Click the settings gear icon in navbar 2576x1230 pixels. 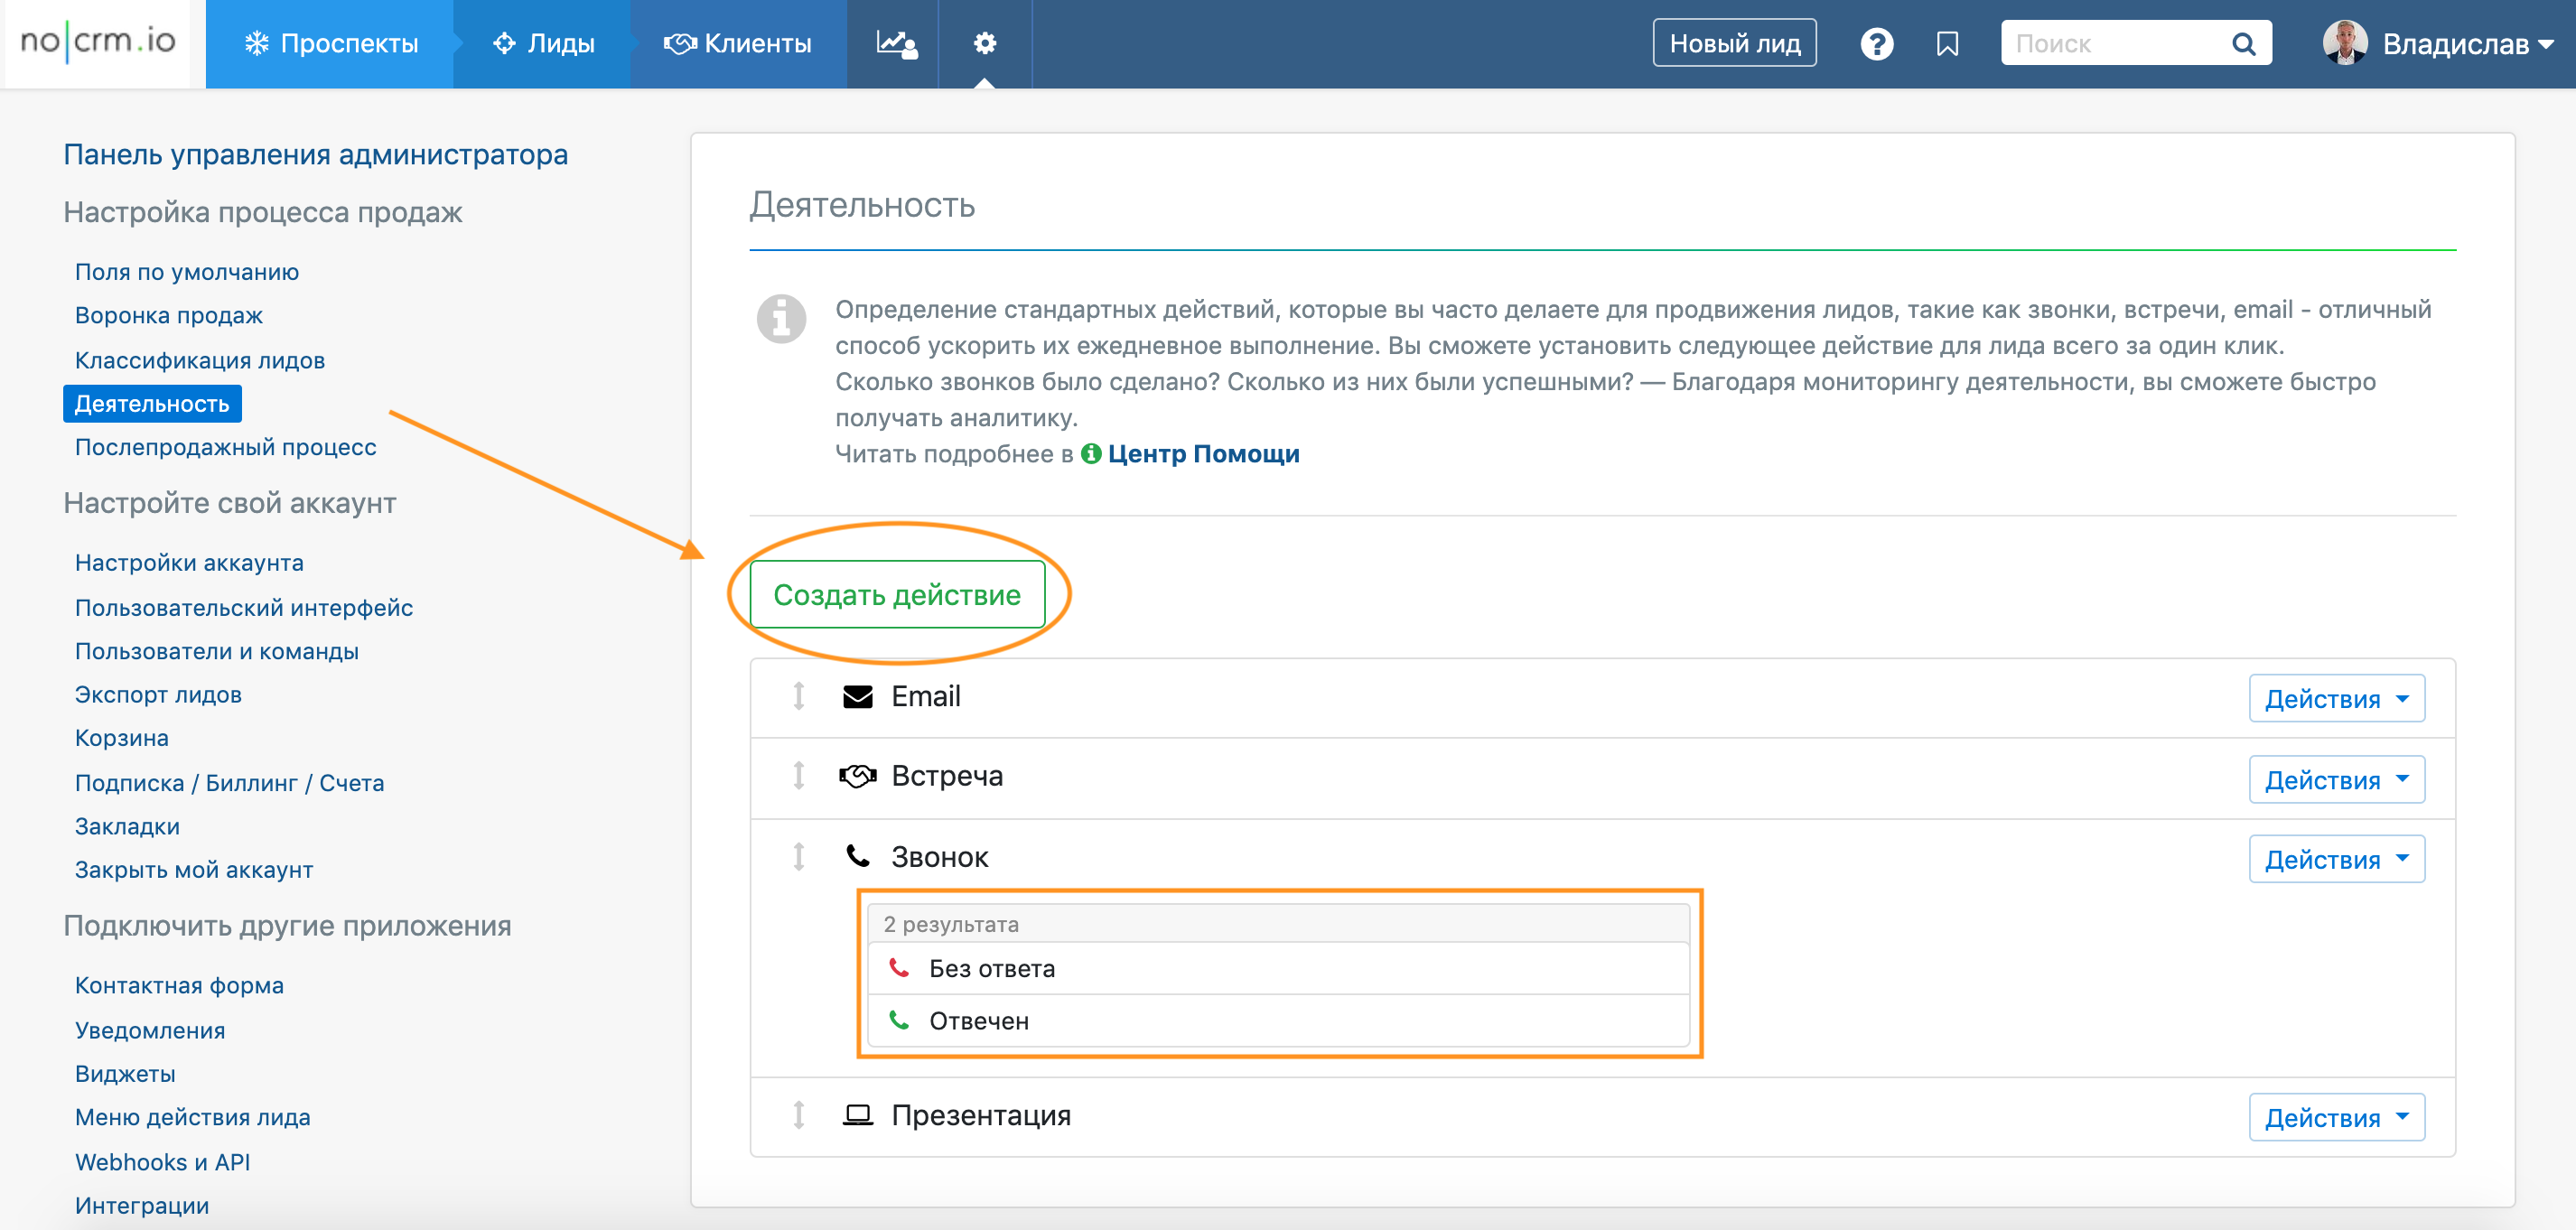(x=984, y=43)
